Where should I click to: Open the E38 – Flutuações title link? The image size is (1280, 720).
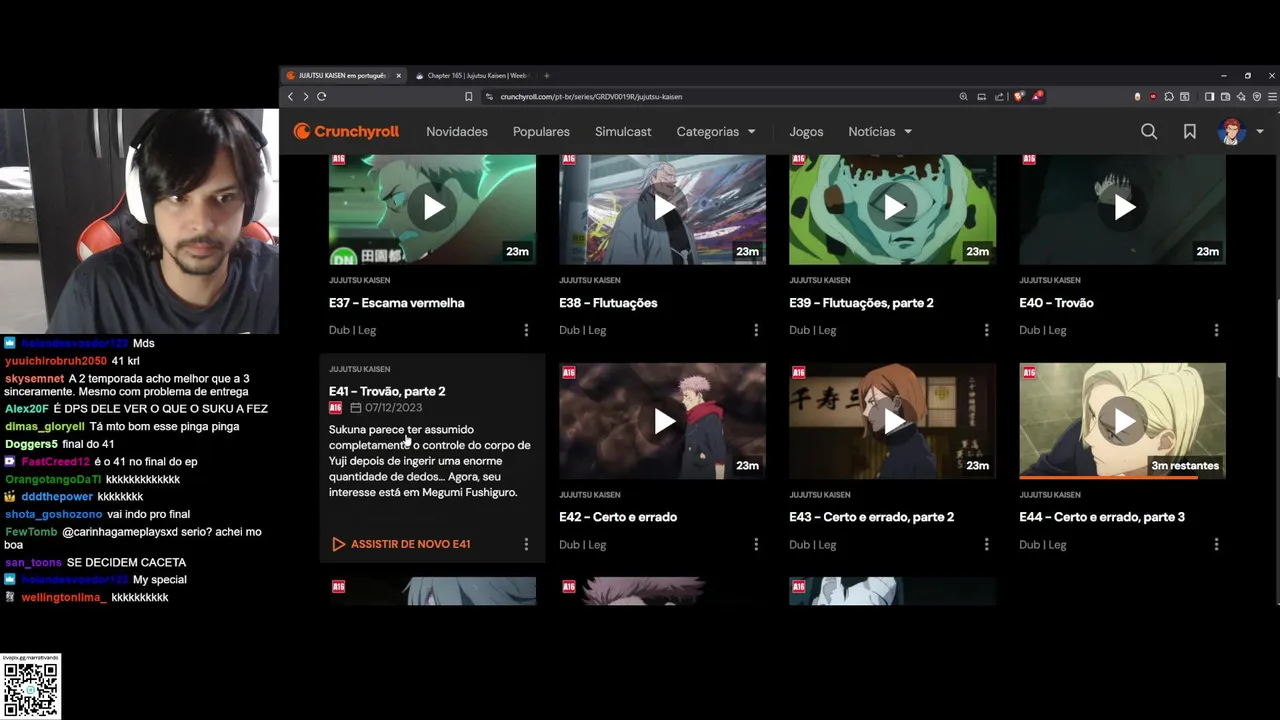(608, 303)
